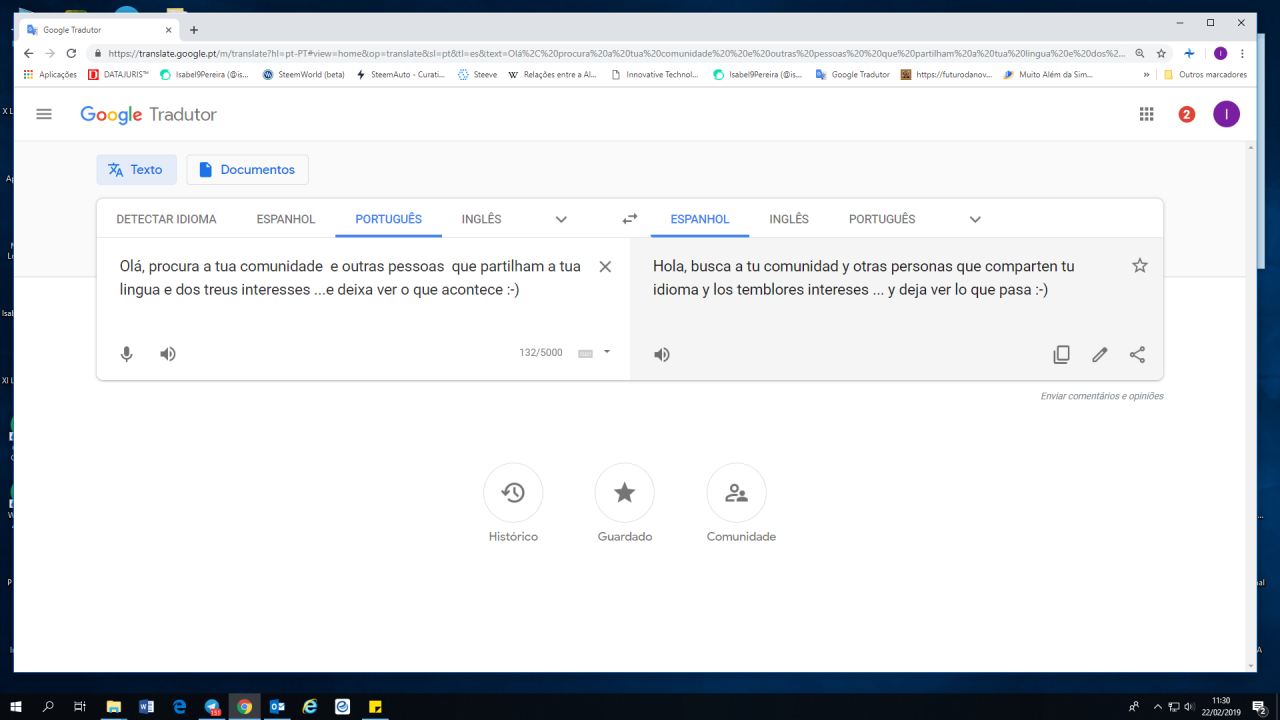
Task: Open the Steeve bookmark
Action: [x=477, y=75]
